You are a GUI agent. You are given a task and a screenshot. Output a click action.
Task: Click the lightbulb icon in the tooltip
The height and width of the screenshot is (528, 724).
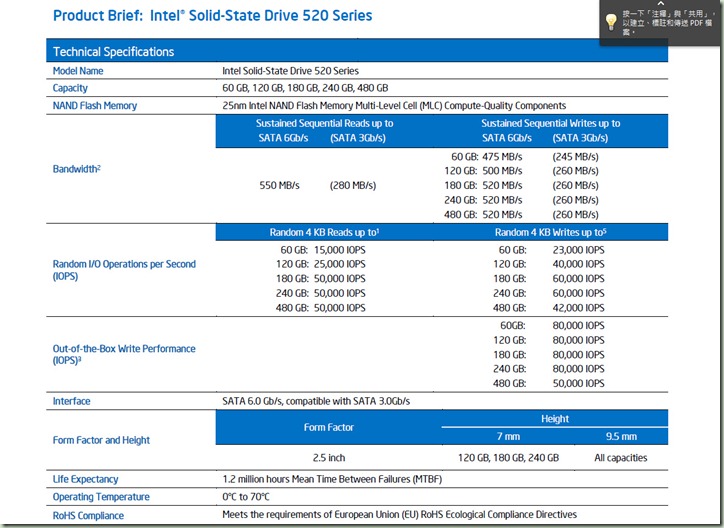(611, 22)
